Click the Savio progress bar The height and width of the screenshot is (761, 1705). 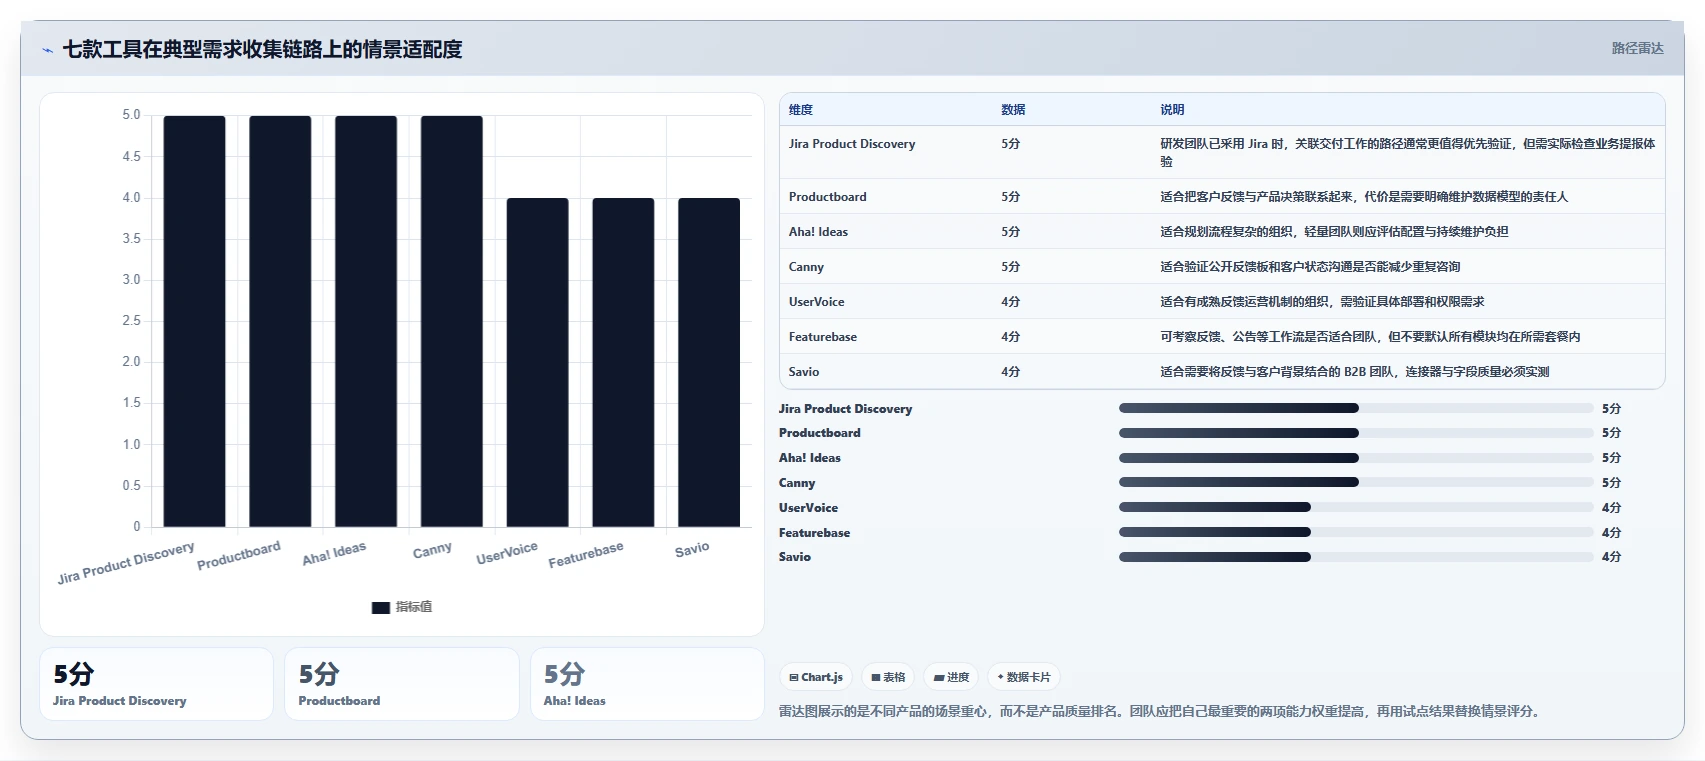click(1356, 557)
